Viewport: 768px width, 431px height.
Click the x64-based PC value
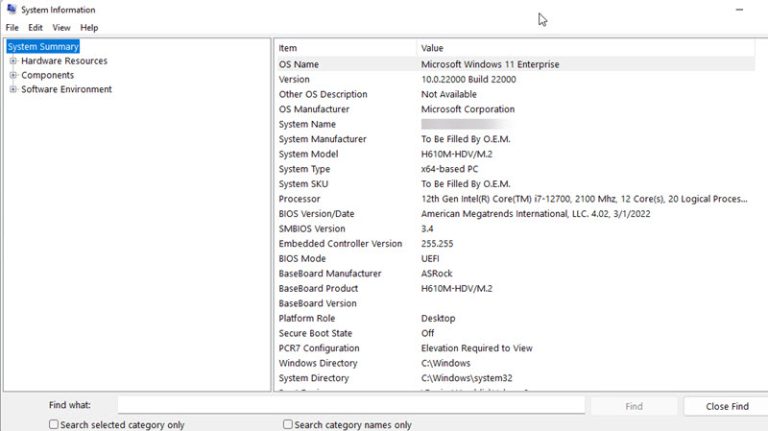tap(450, 169)
